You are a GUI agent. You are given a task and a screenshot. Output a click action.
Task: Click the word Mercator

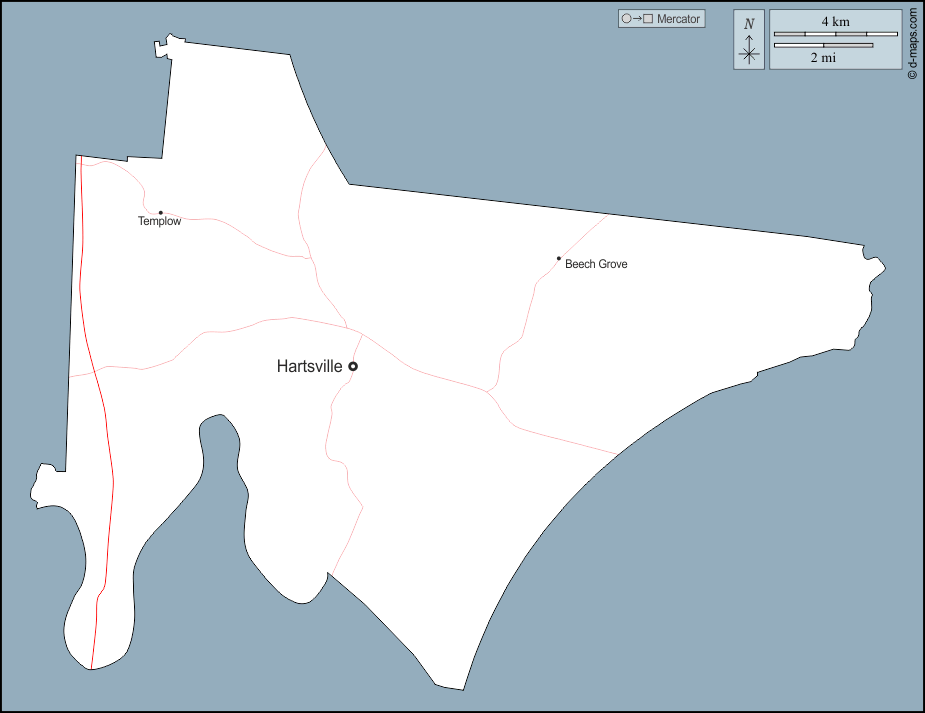679,19
